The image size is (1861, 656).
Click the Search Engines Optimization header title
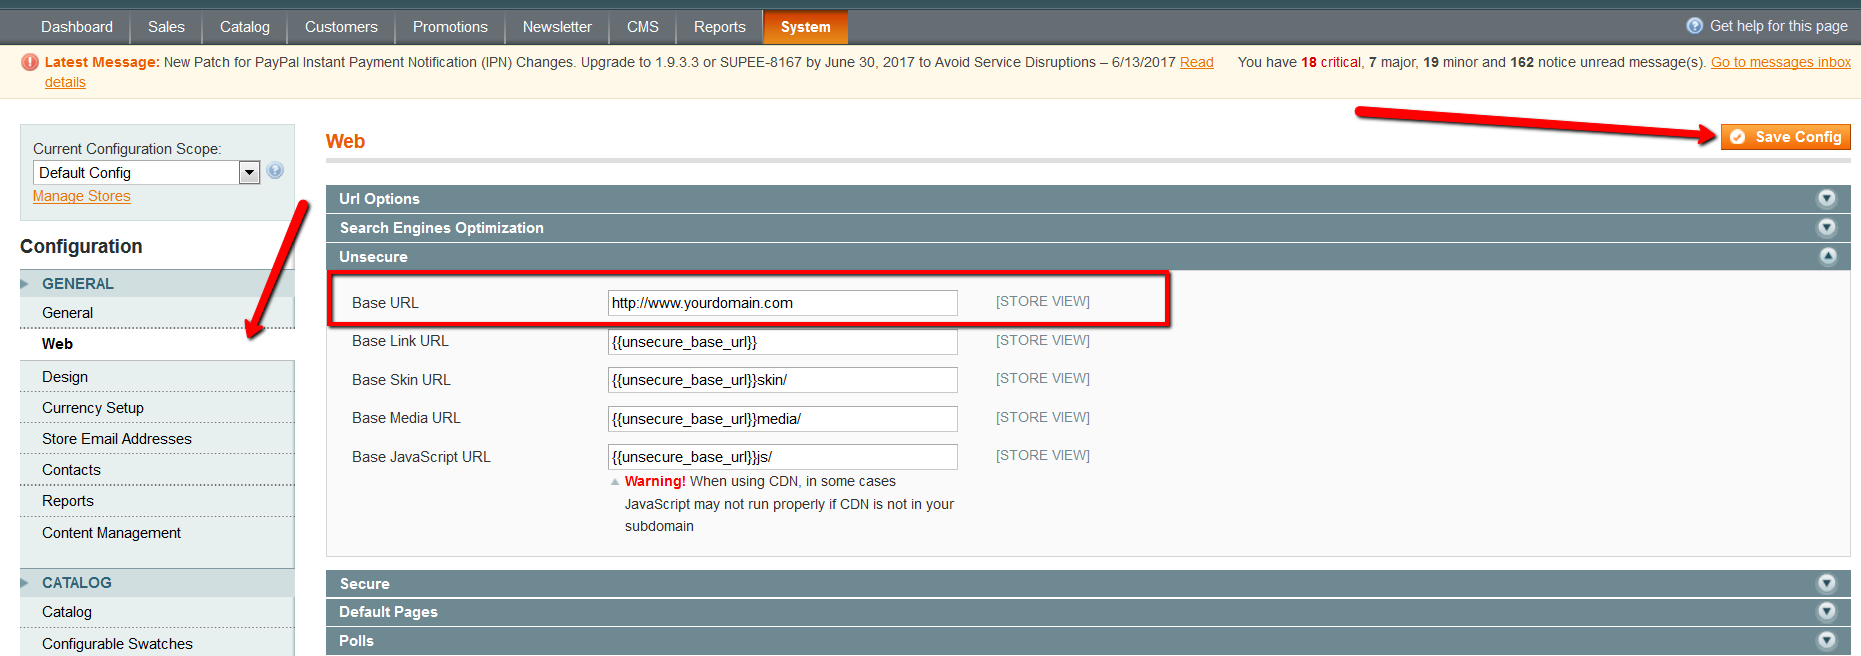441,228
